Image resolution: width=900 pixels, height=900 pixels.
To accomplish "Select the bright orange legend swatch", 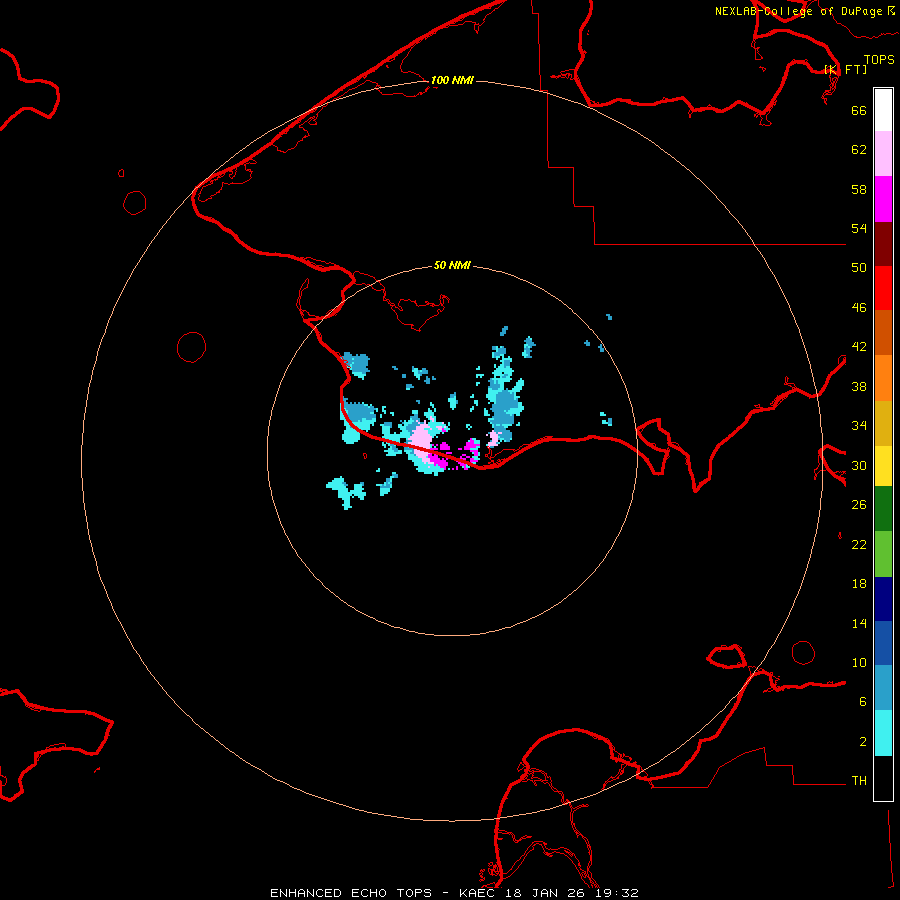I will coord(883,378).
